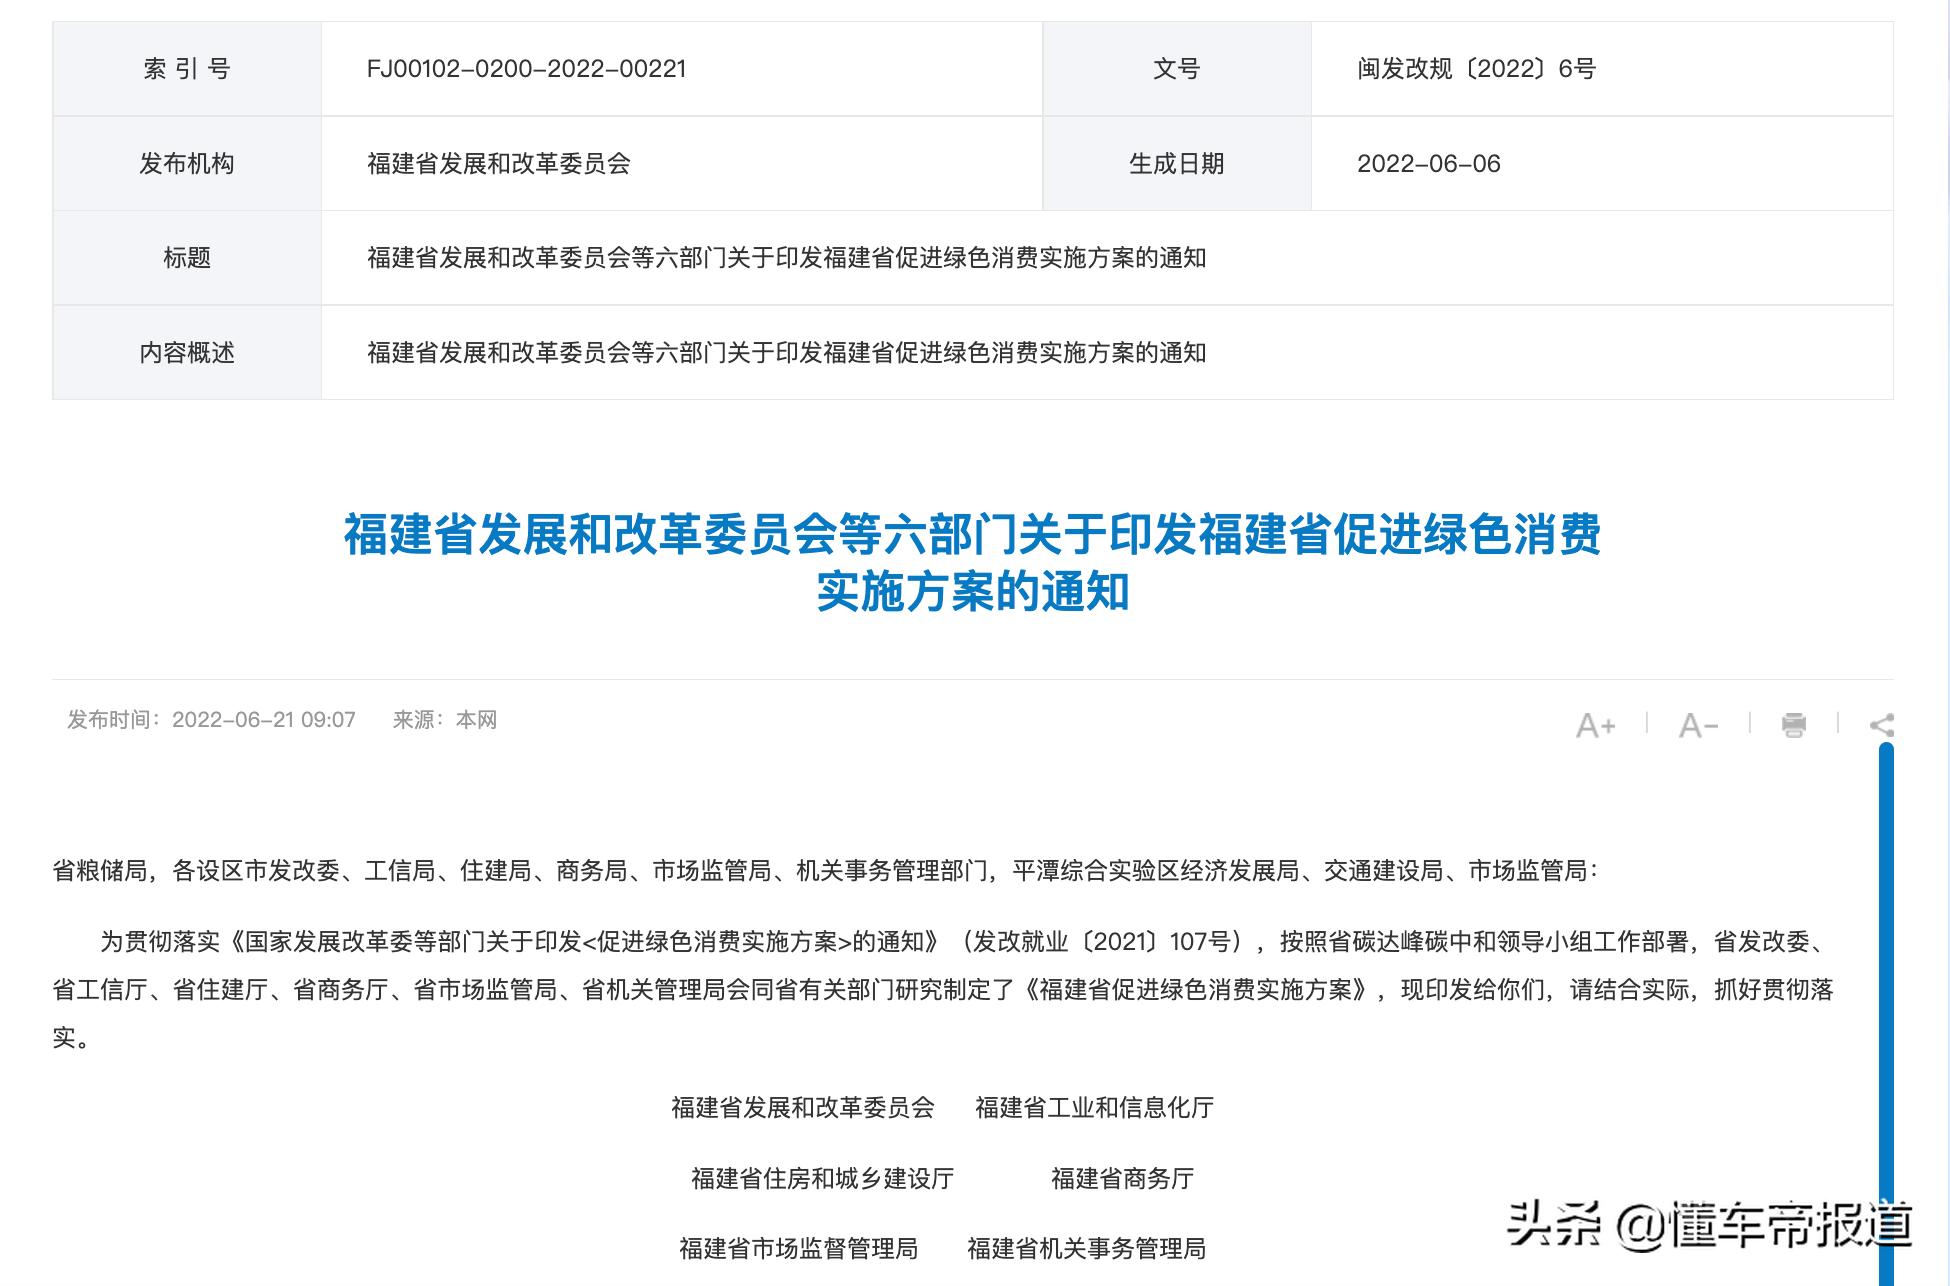Click signature 福建省住房和城乡建设厅

(x=822, y=1179)
